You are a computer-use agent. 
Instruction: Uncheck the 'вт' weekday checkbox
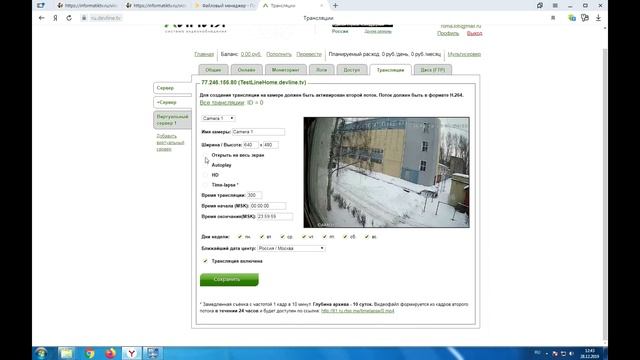point(262,237)
